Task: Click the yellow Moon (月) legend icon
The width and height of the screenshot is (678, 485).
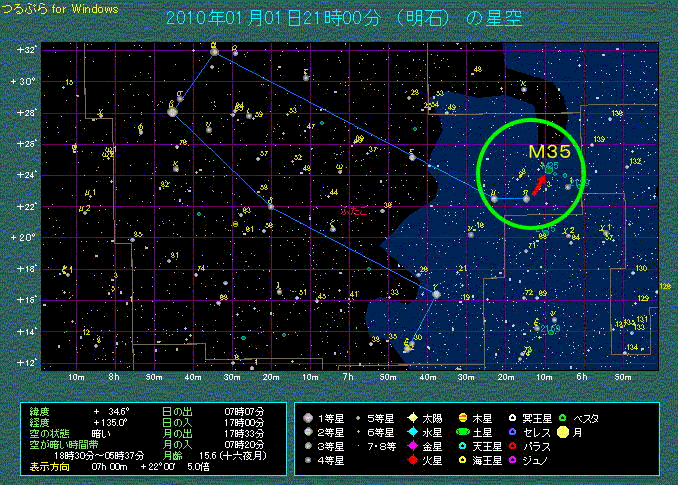Action: coord(562,432)
